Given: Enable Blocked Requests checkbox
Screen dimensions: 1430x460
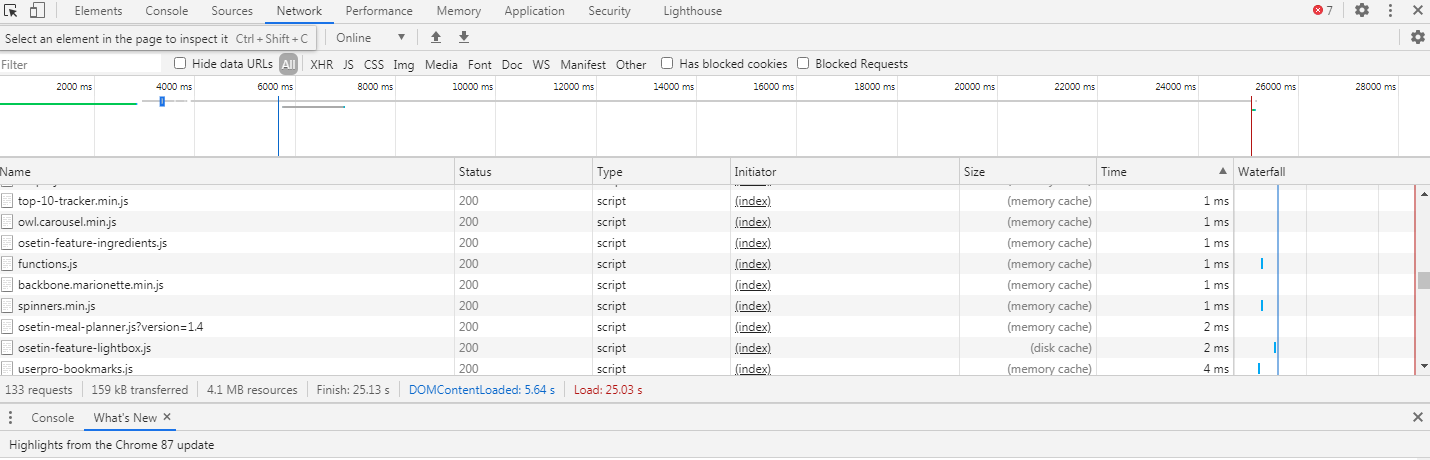Looking at the screenshot, I should [x=803, y=63].
